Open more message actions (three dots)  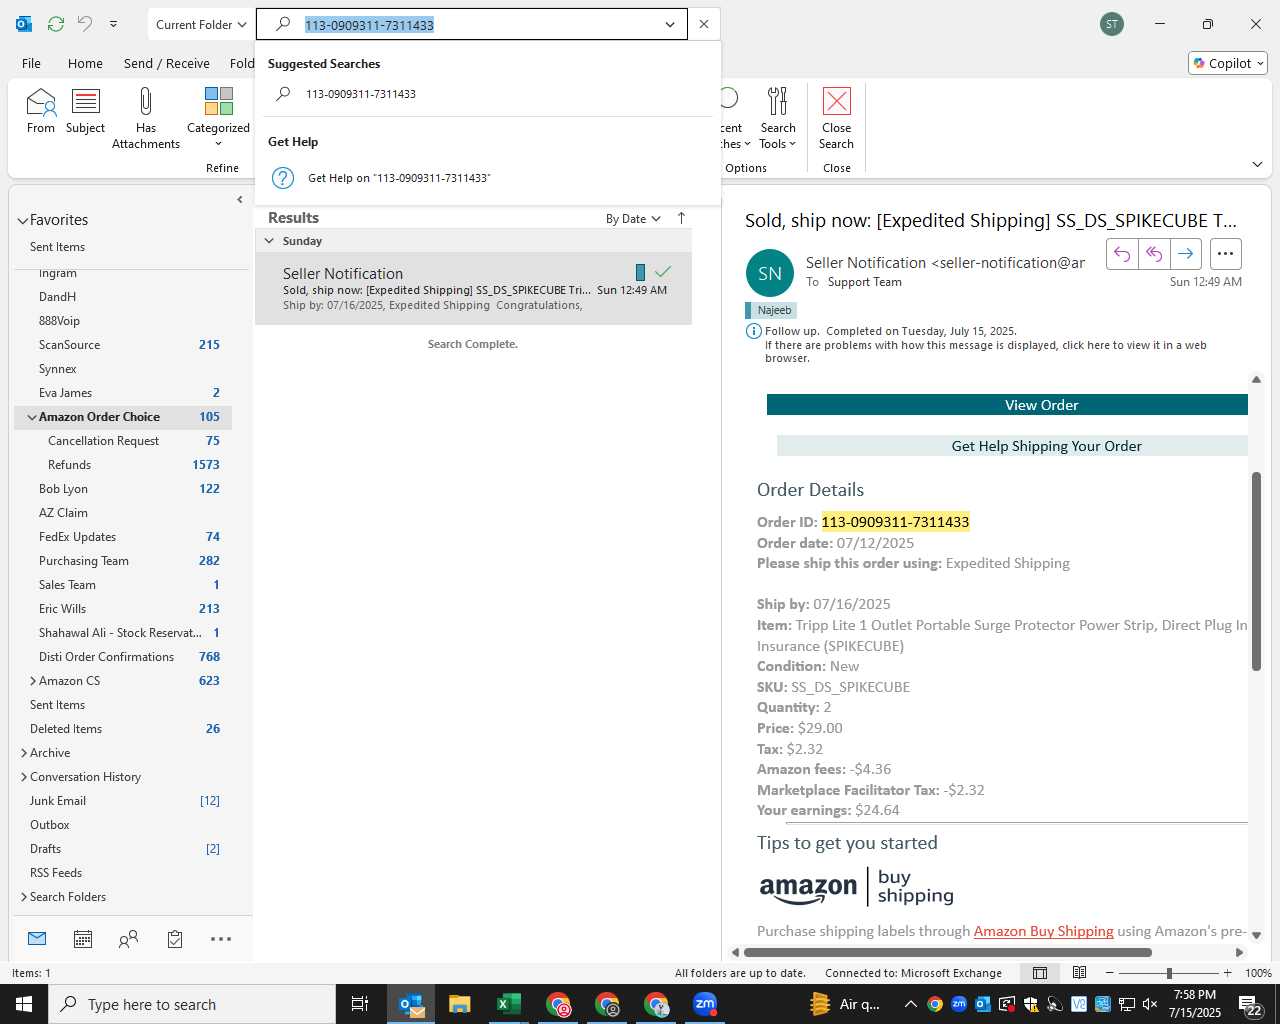tap(1226, 254)
